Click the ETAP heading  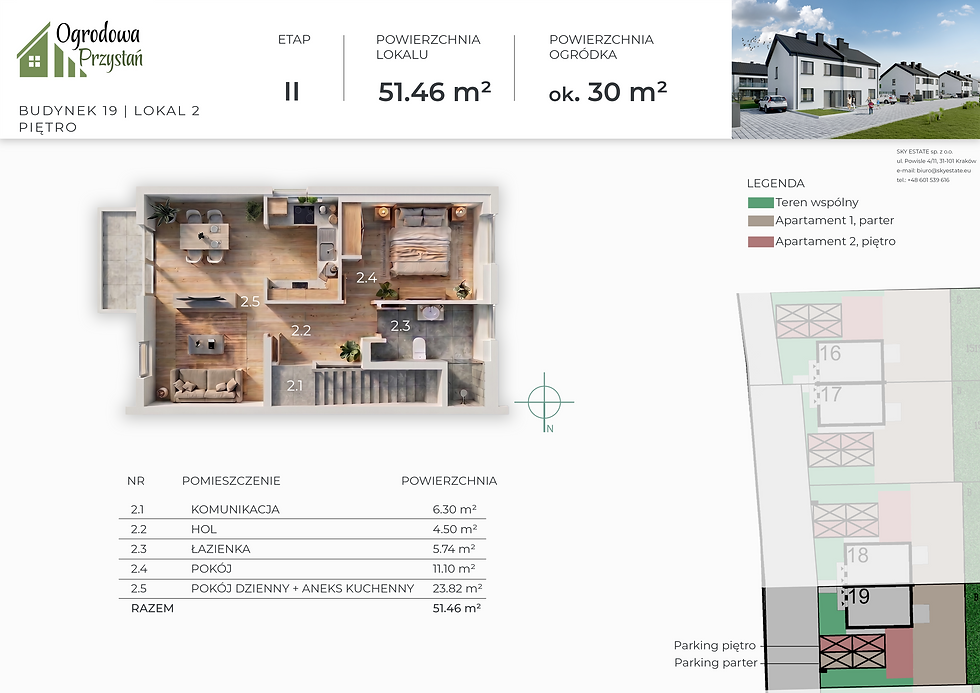click(294, 39)
